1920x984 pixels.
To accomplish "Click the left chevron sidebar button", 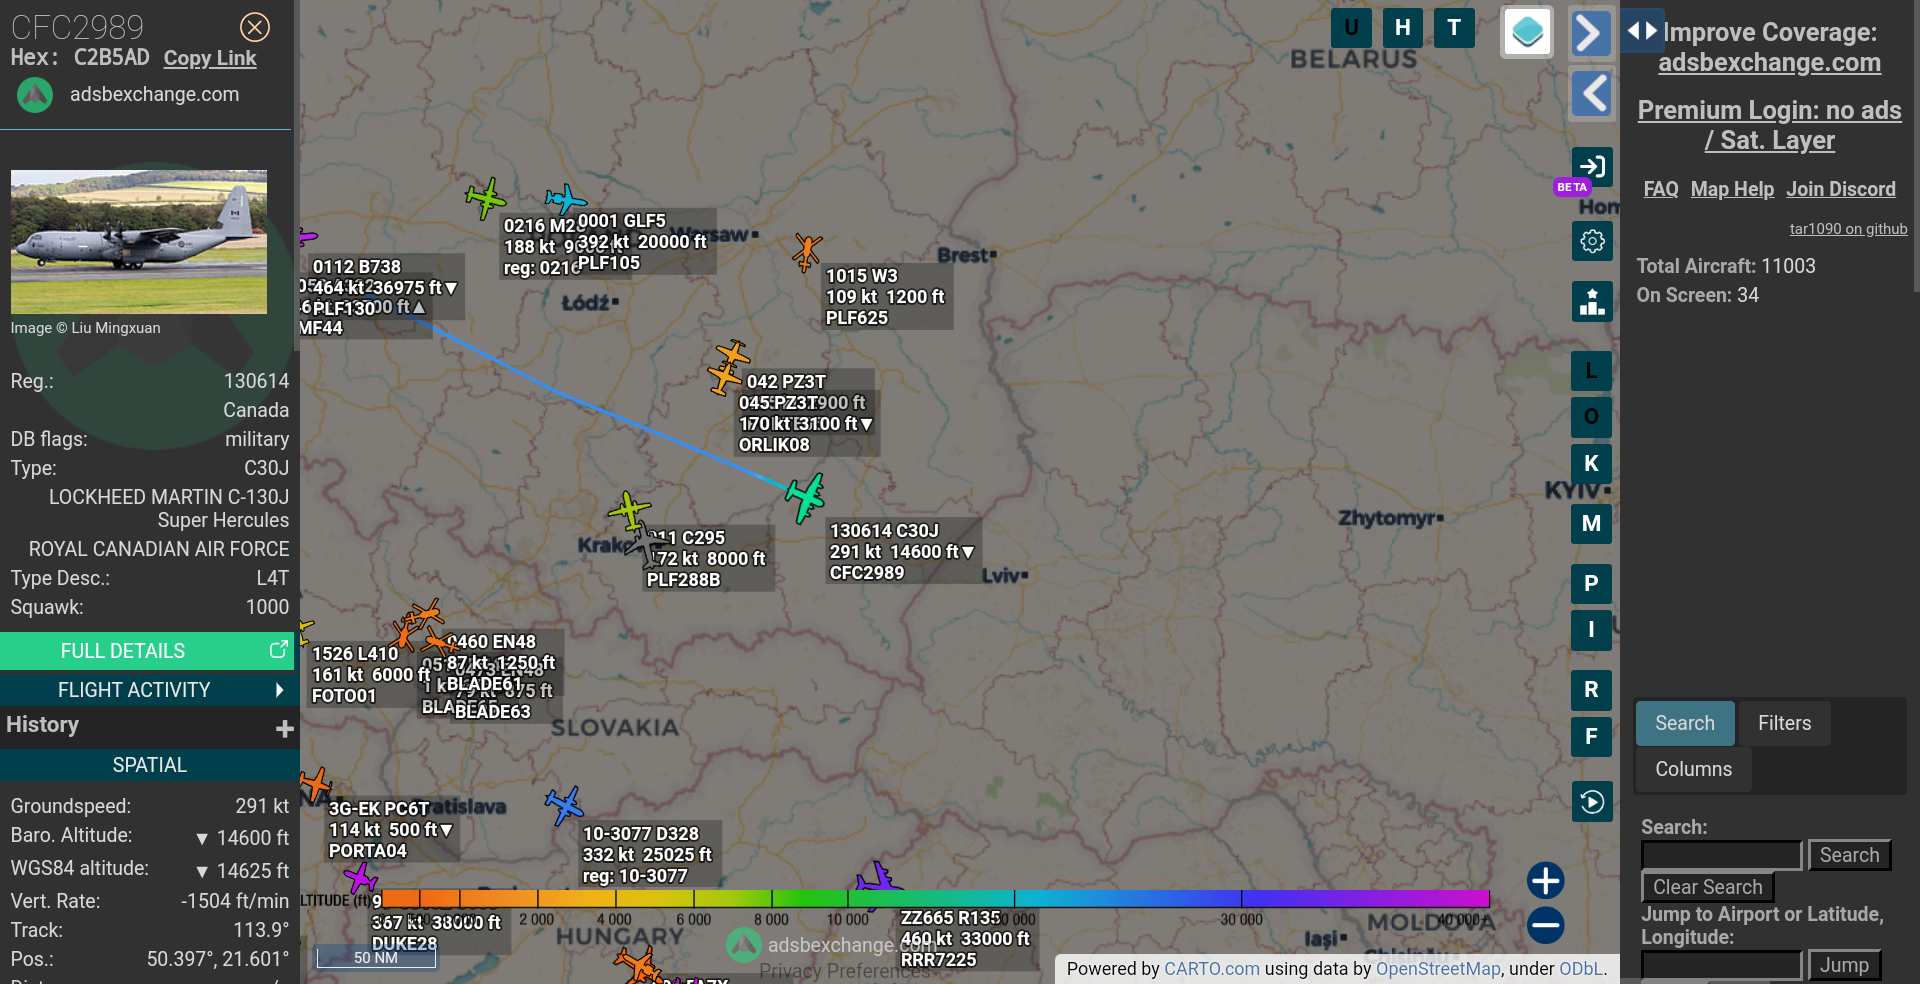I will click(1591, 94).
